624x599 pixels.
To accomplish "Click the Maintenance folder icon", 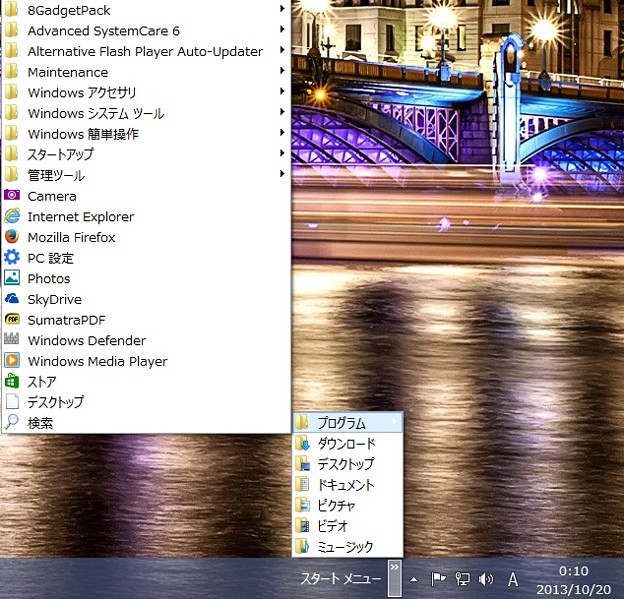I will 12,71.
